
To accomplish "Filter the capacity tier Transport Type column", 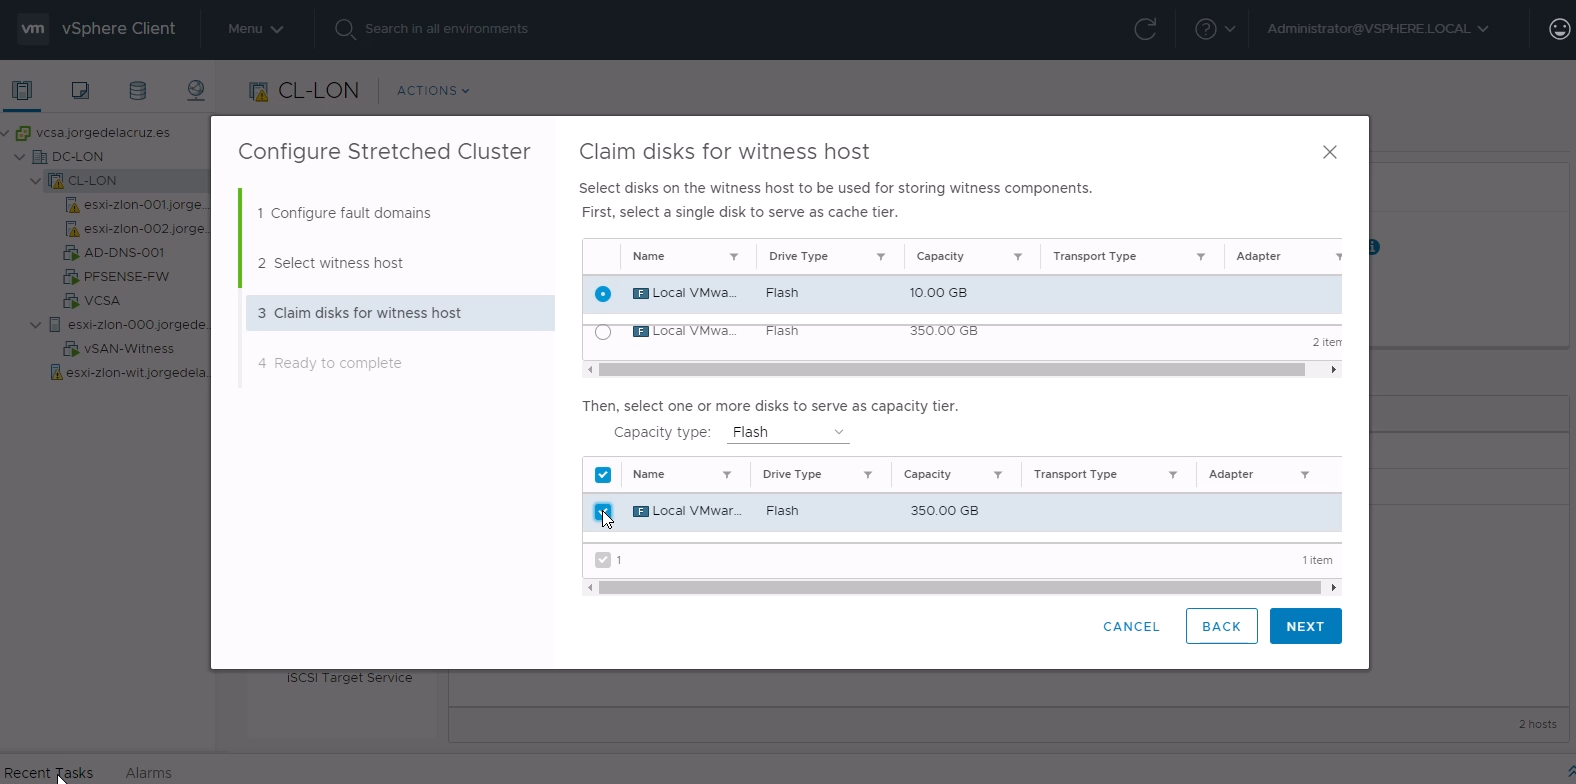I will click(1173, 475).
